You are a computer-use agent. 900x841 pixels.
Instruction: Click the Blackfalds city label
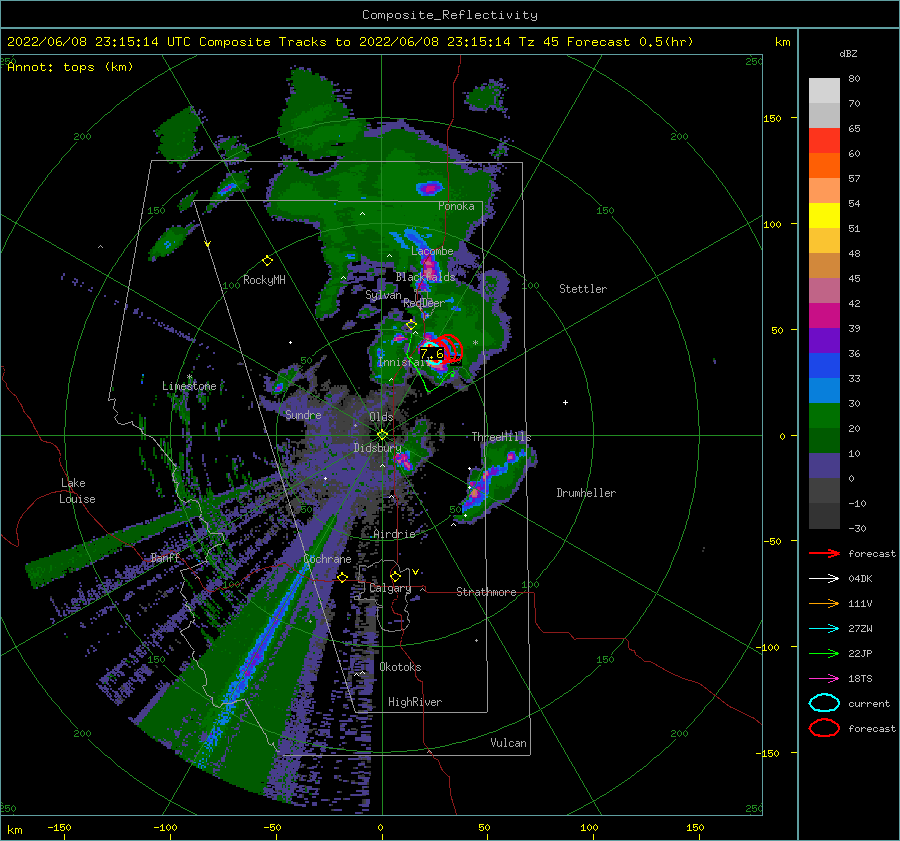pyautogui.click(x=425, y=277)
